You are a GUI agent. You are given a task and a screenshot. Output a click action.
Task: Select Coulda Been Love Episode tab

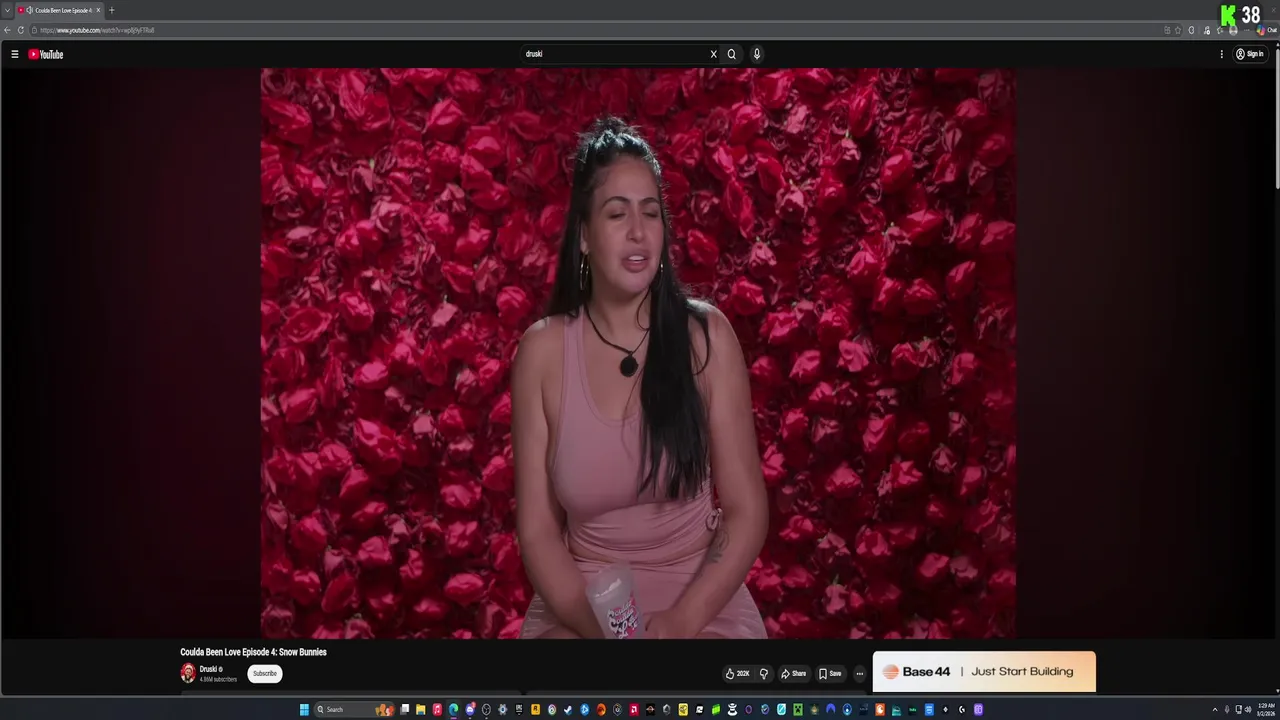pyautogui.click(x=59, y=10)
